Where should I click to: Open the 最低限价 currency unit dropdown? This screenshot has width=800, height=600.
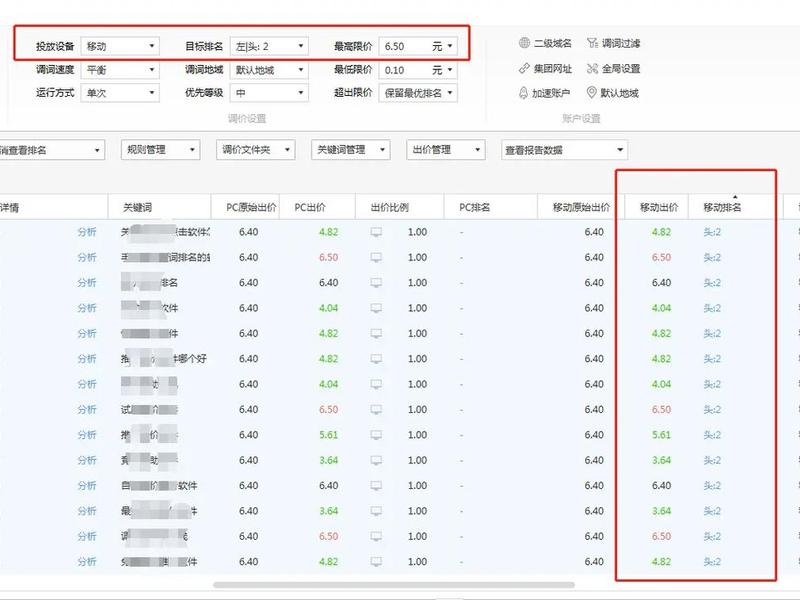tap(442, 69)
